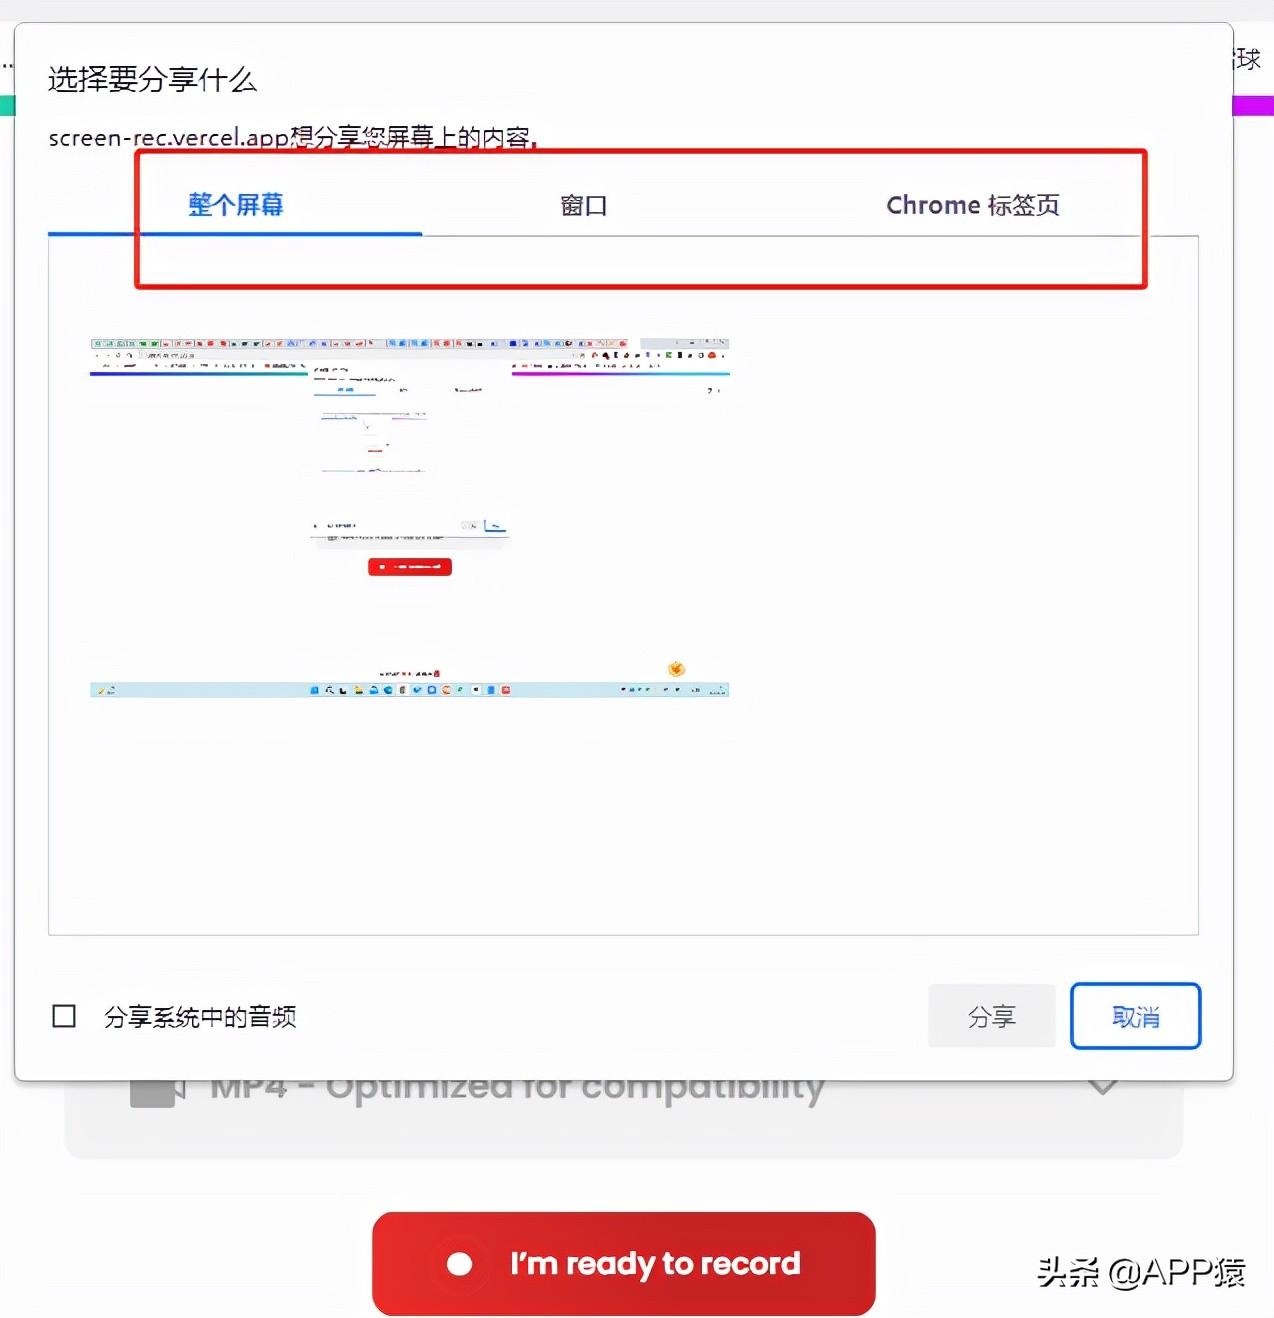This screenshot has width=1274, height=1318.
Task: Cancel the dialog with 取消
Action: click(x=1135, y=1016)
